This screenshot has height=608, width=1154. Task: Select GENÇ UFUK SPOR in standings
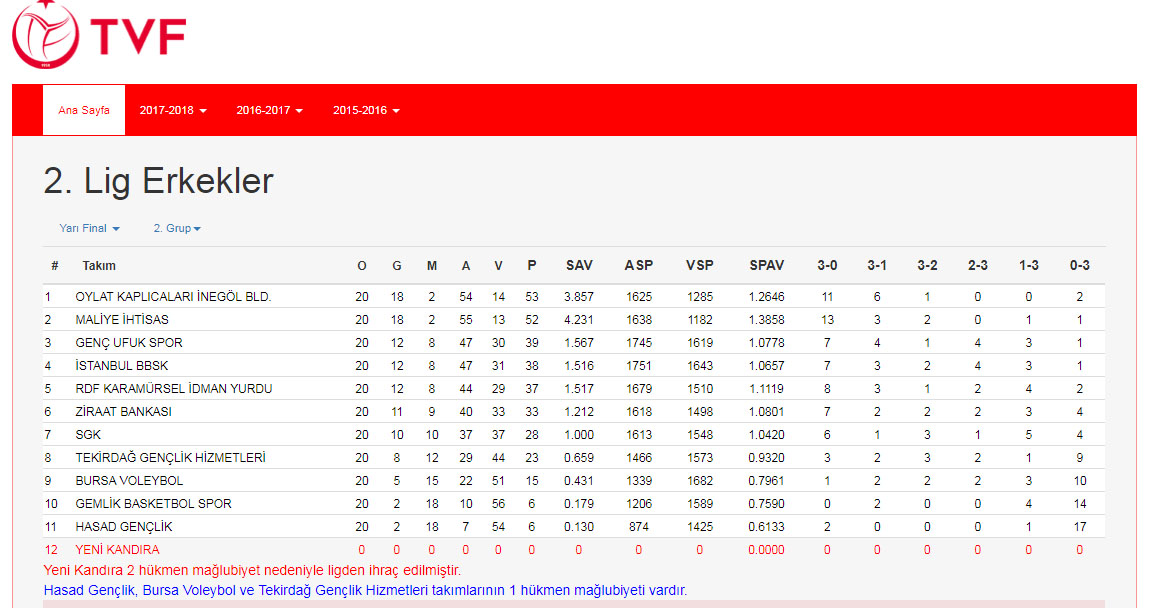tap(128, 343)
